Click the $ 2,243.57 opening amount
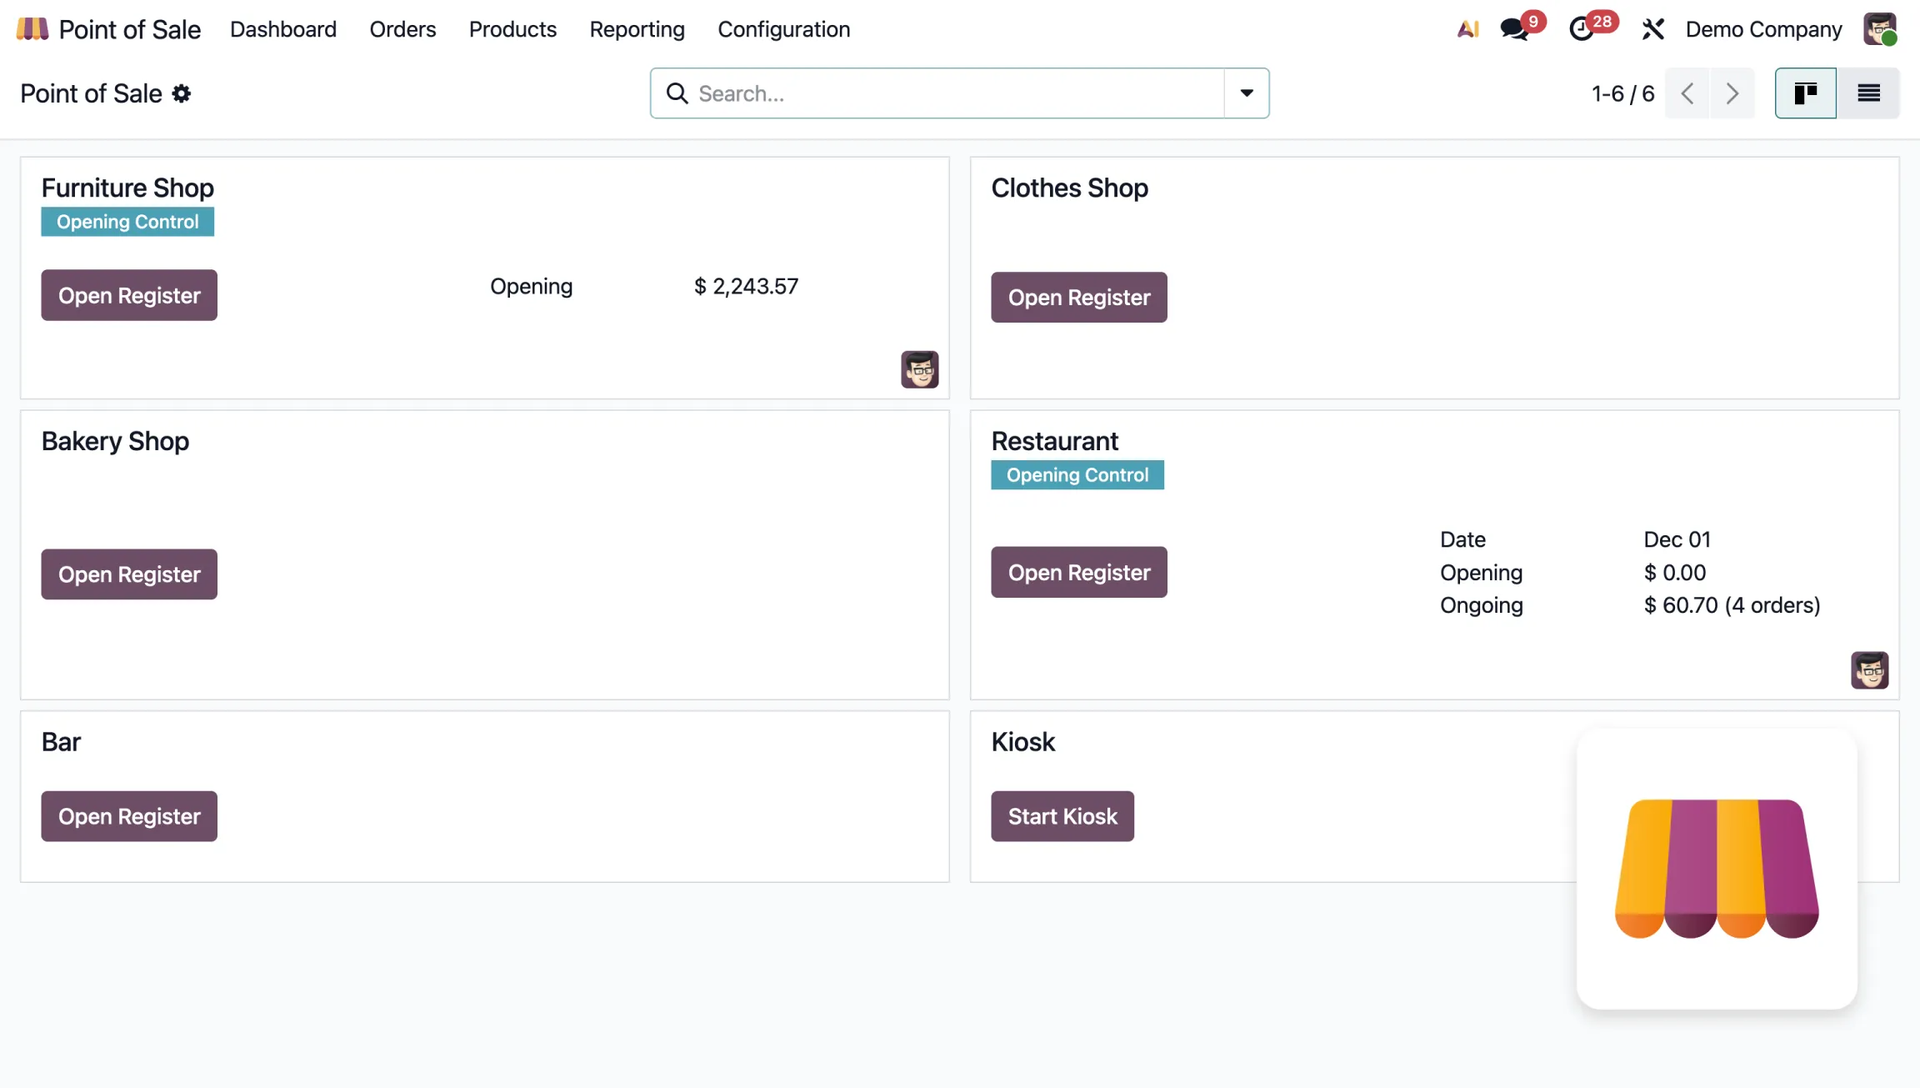The width and height of the screenshot is (1920, 1088). point(746,286)
